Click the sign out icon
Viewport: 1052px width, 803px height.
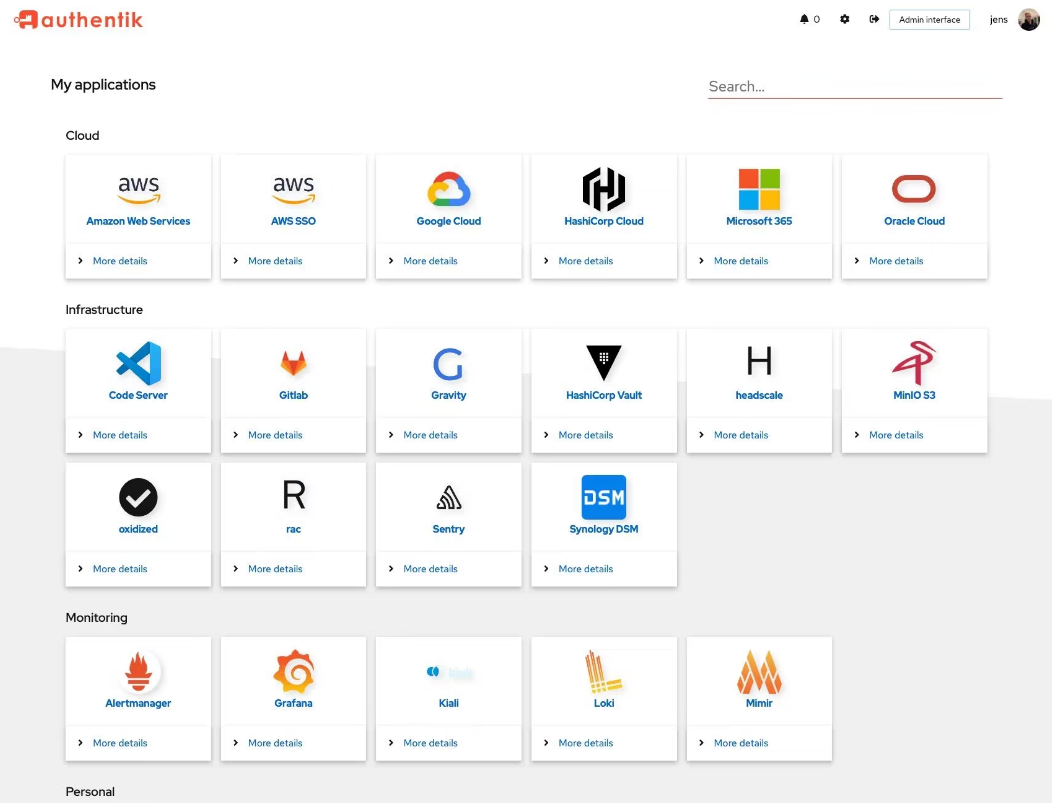click(x=874, y=19)
